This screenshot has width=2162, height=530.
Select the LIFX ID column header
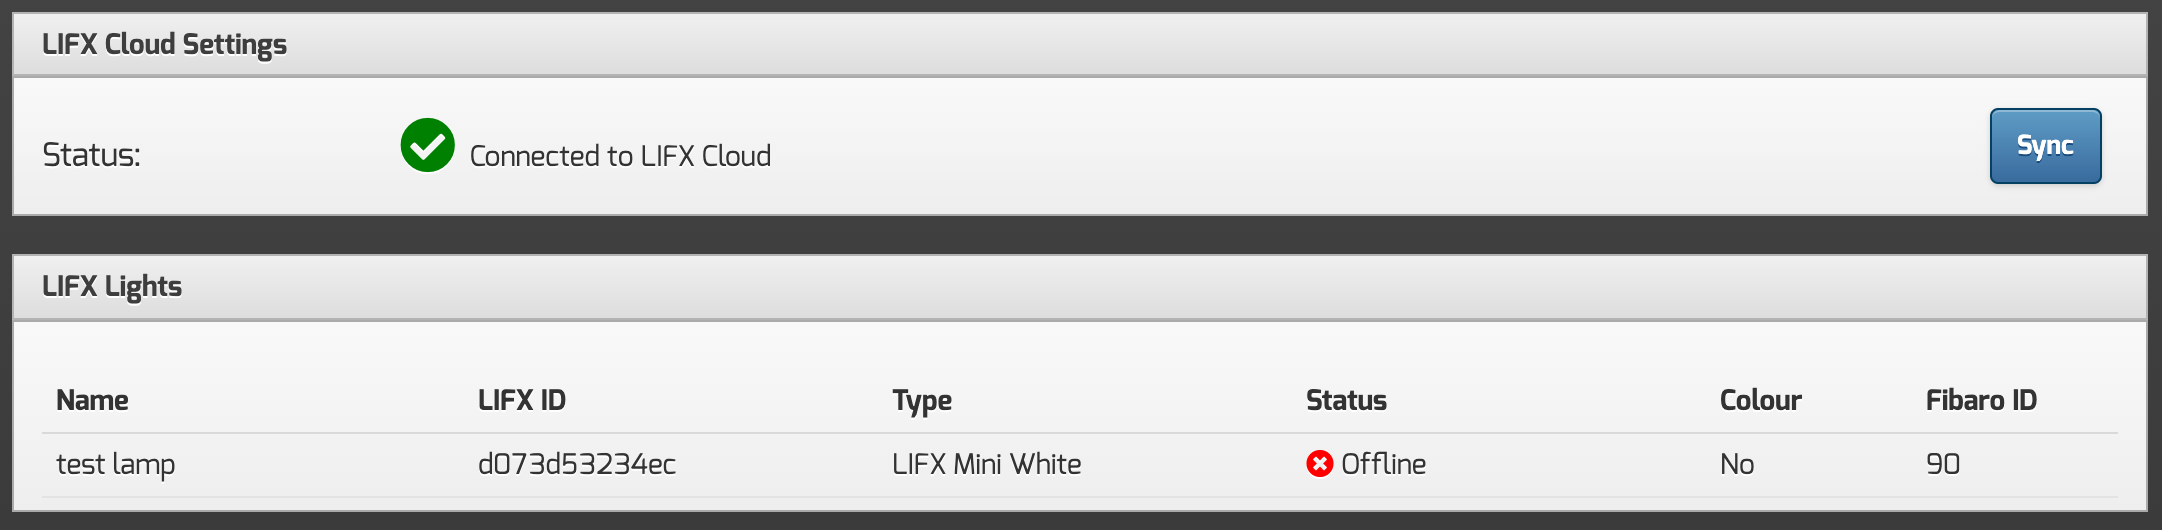[522, 400]
